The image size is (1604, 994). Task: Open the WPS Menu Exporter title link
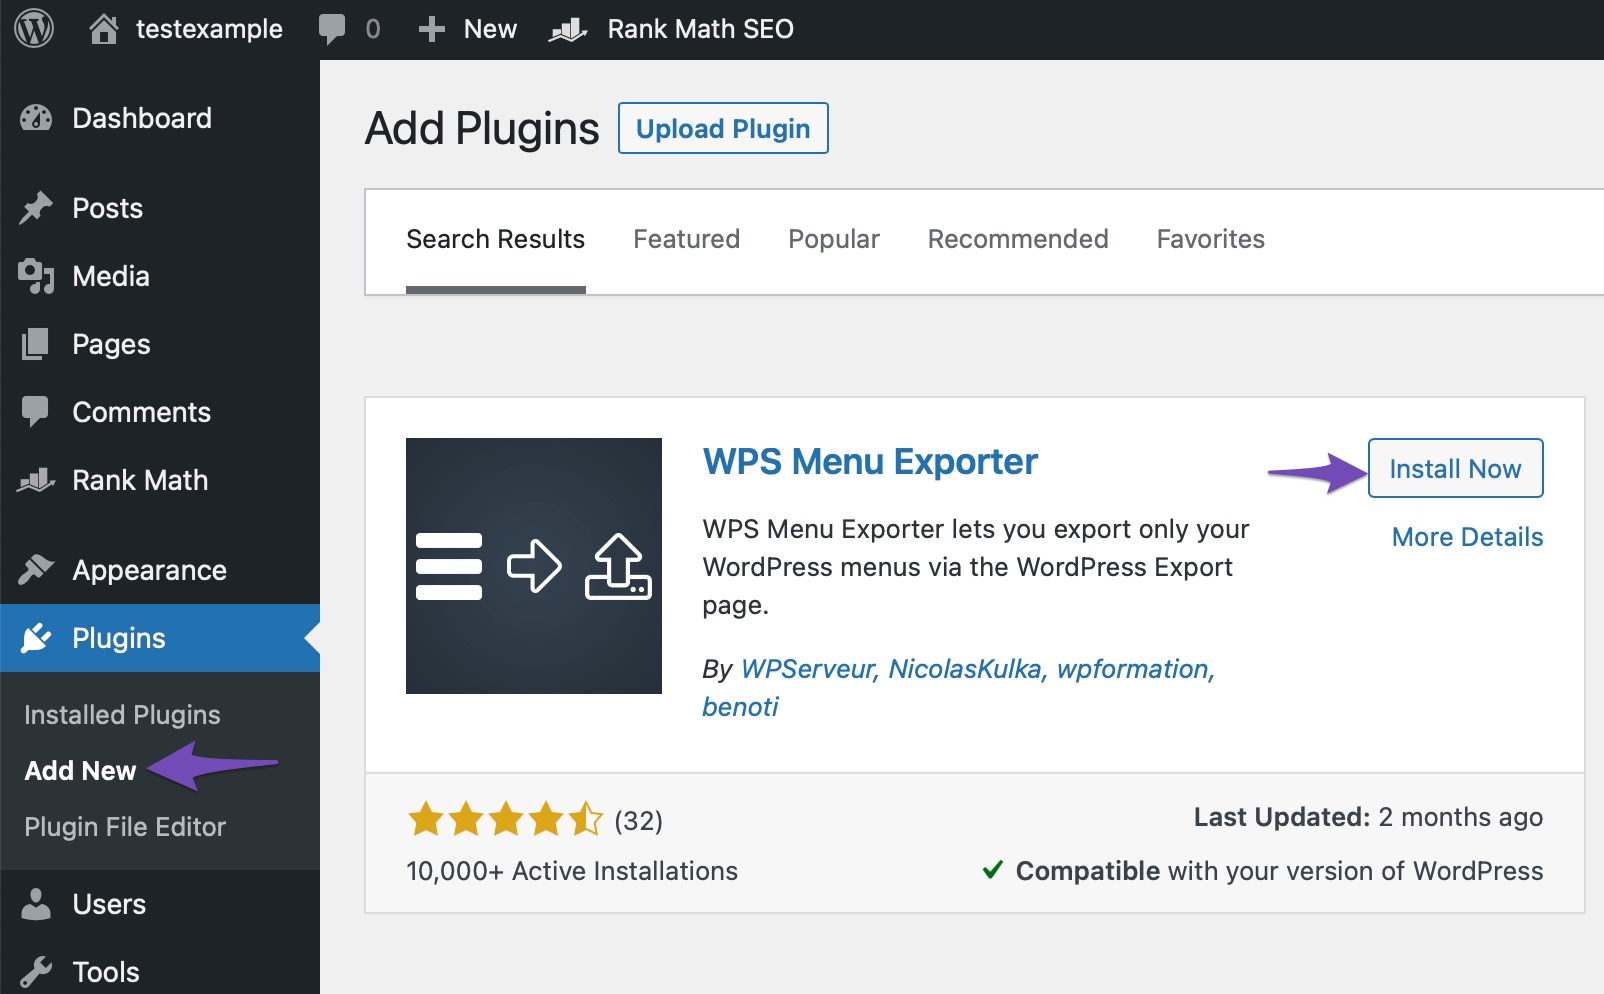[x=870, y=462]
